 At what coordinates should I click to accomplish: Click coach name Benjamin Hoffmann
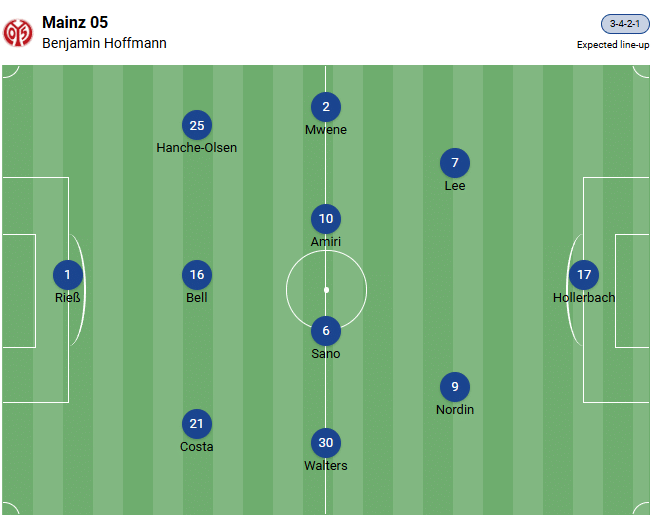click(x=104, y=43)
